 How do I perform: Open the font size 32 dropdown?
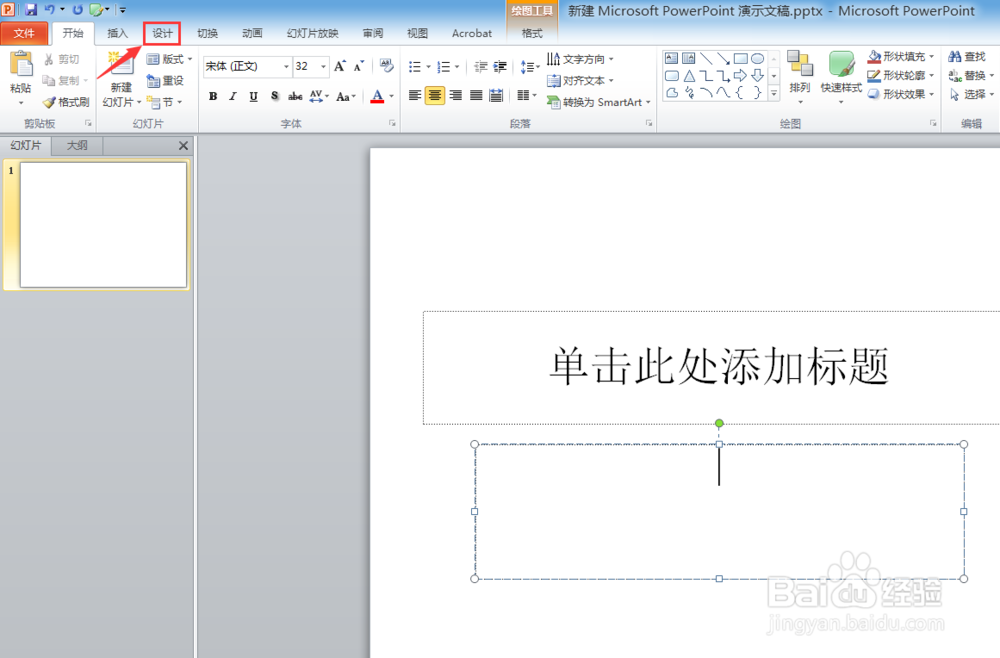(x=323, y=66)
